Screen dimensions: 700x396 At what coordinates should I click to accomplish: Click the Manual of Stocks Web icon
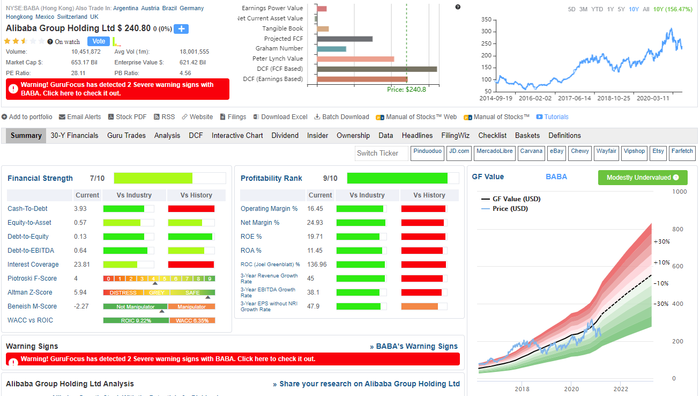click(x=380, y=117)
